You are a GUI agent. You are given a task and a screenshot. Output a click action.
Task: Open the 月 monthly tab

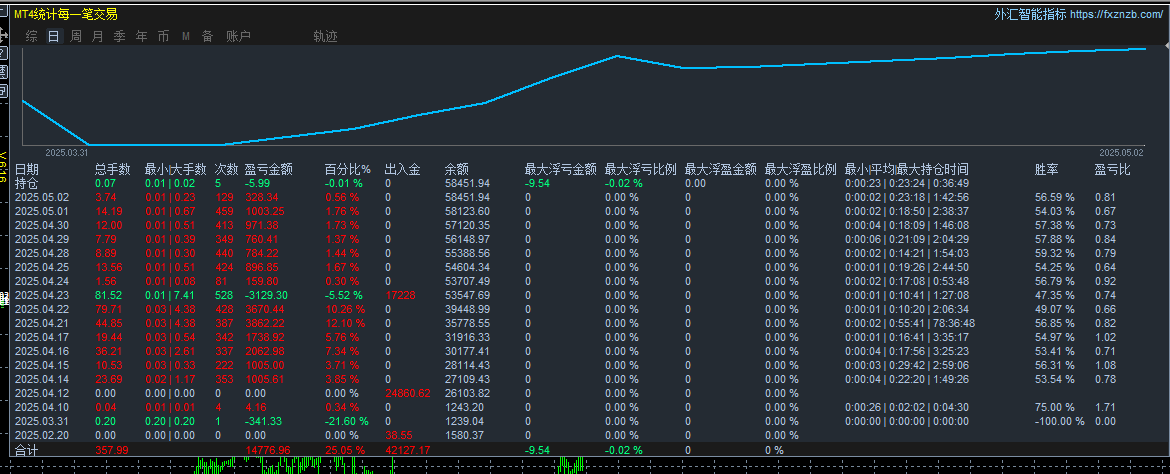(98, 36)
